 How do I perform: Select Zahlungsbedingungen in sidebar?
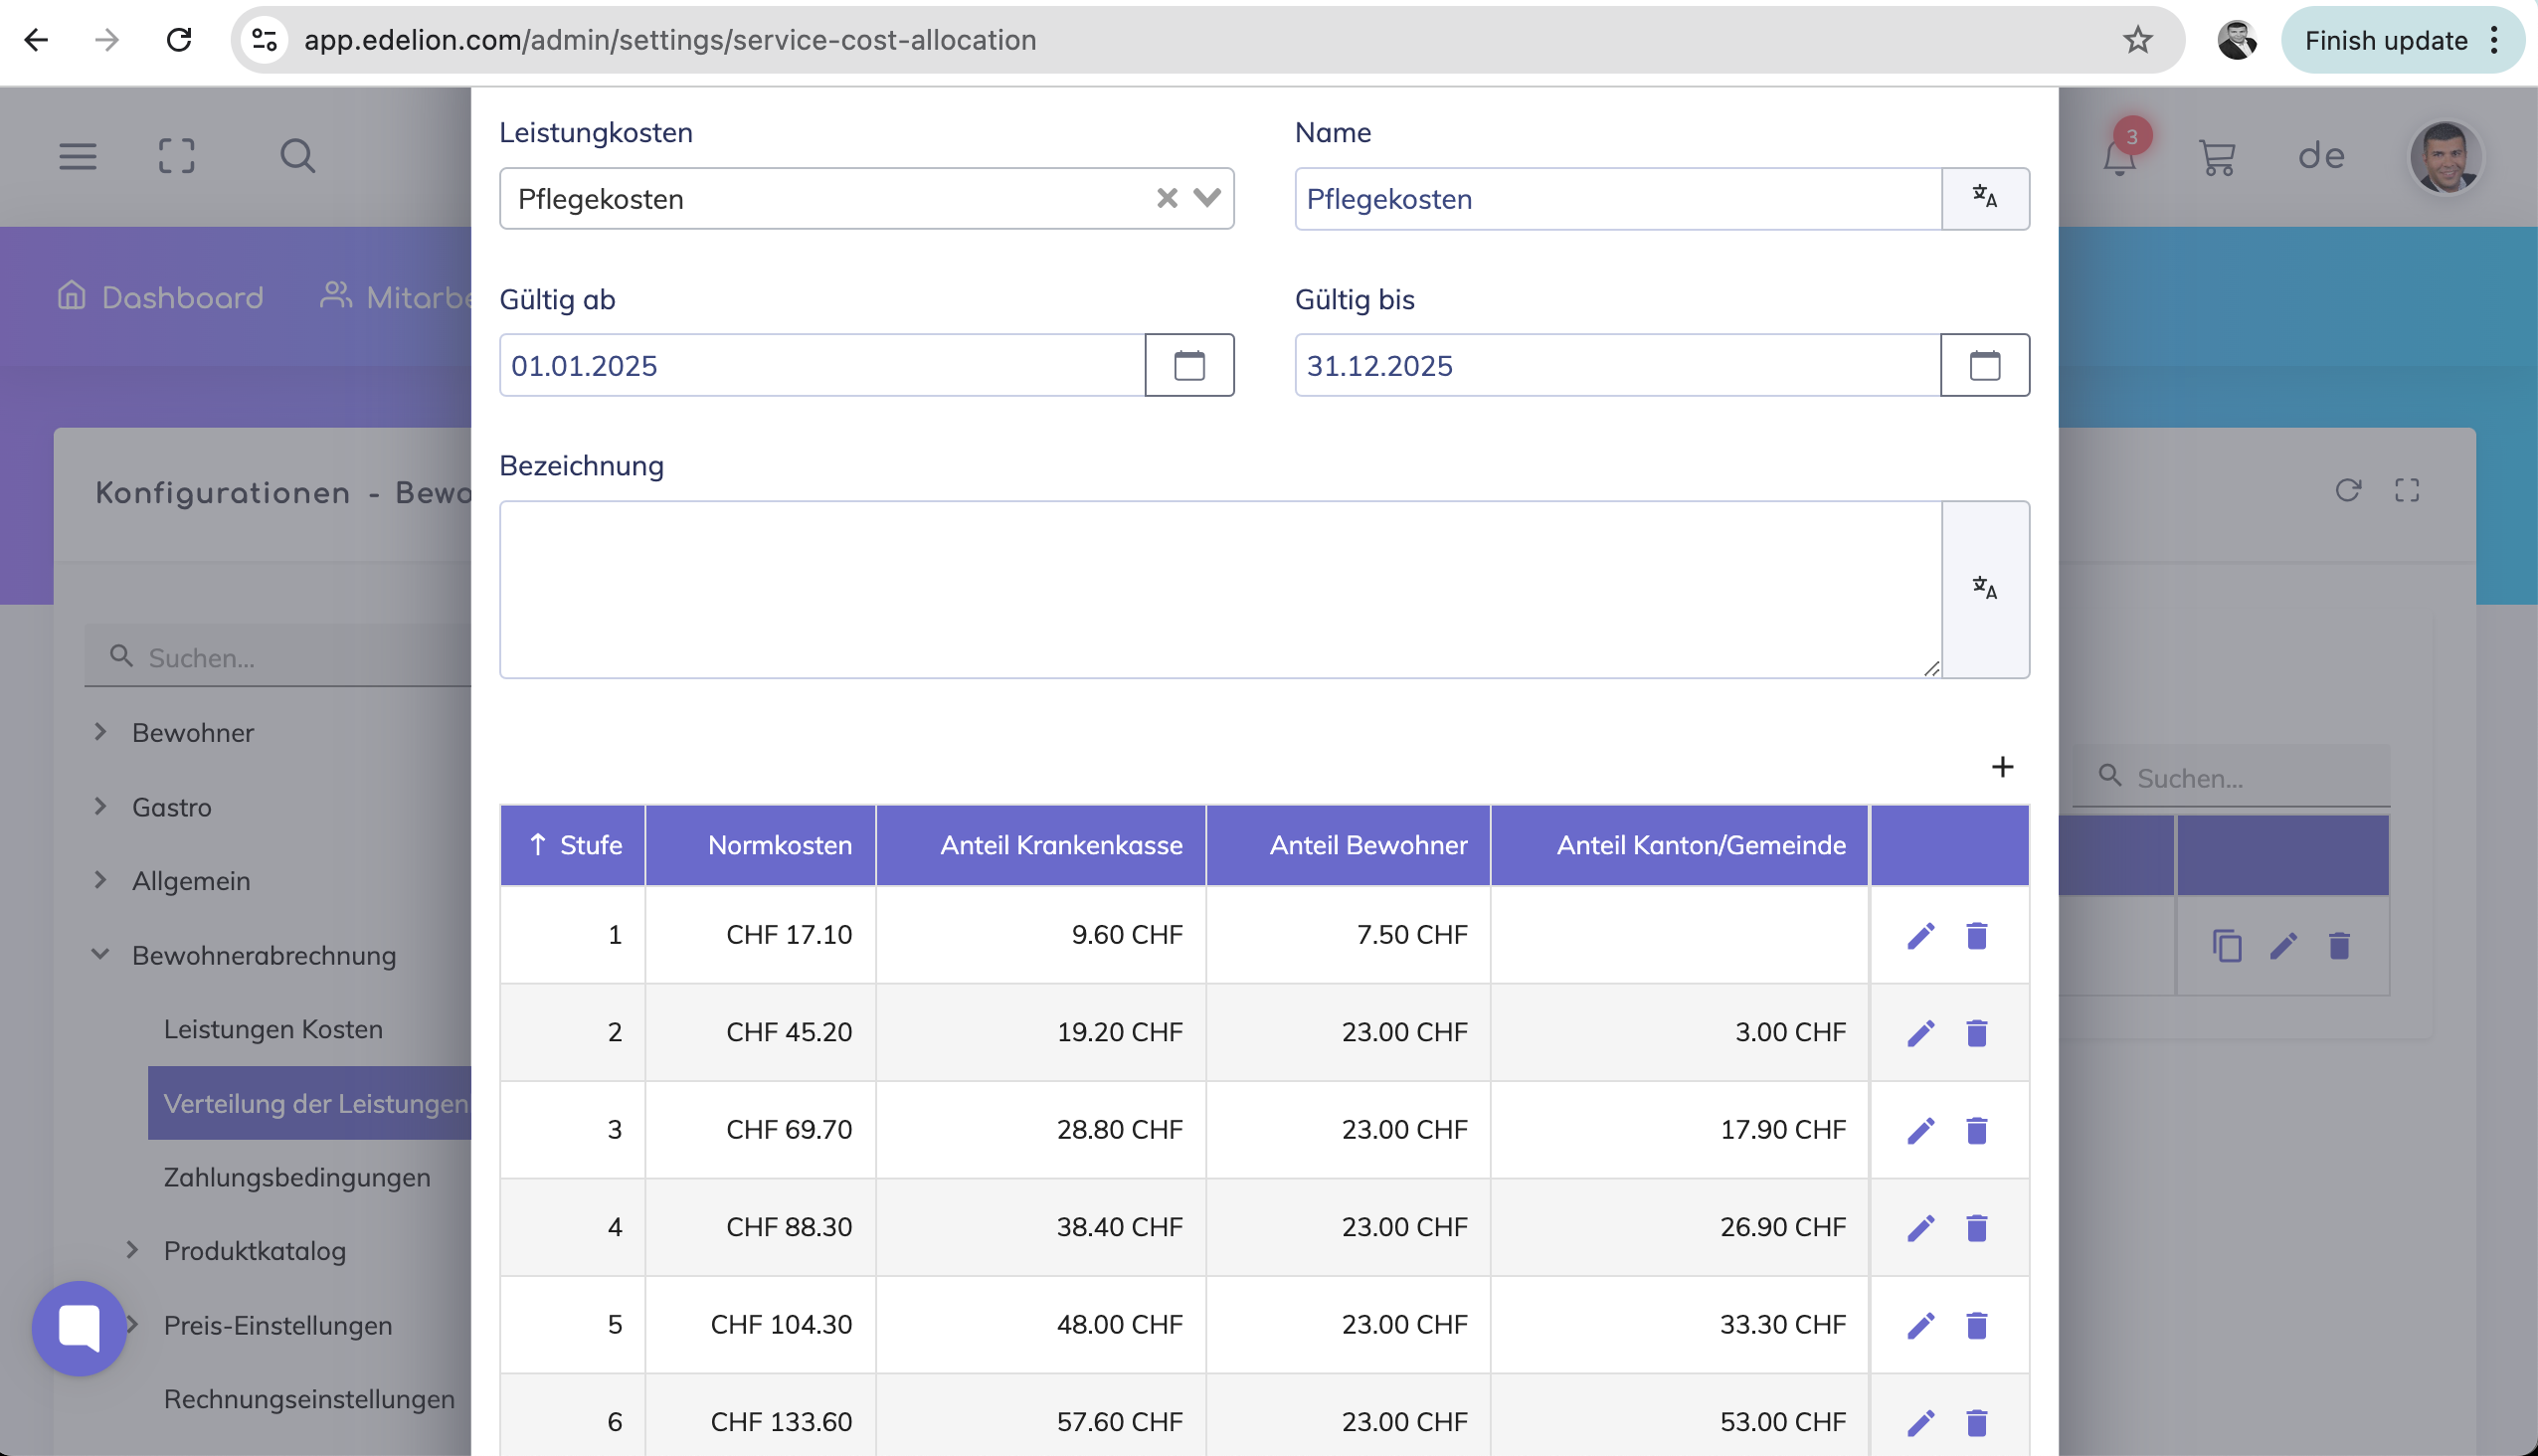point(297,1177)
